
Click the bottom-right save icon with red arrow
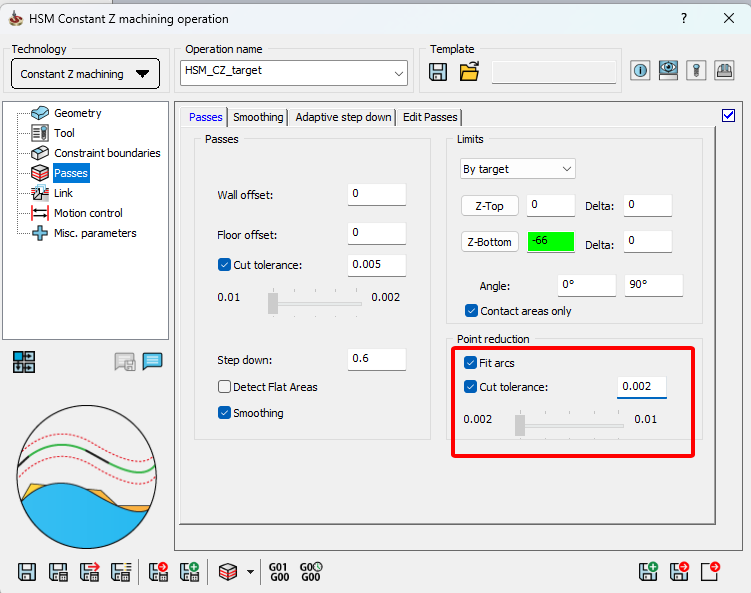click(x=679, y=571)
